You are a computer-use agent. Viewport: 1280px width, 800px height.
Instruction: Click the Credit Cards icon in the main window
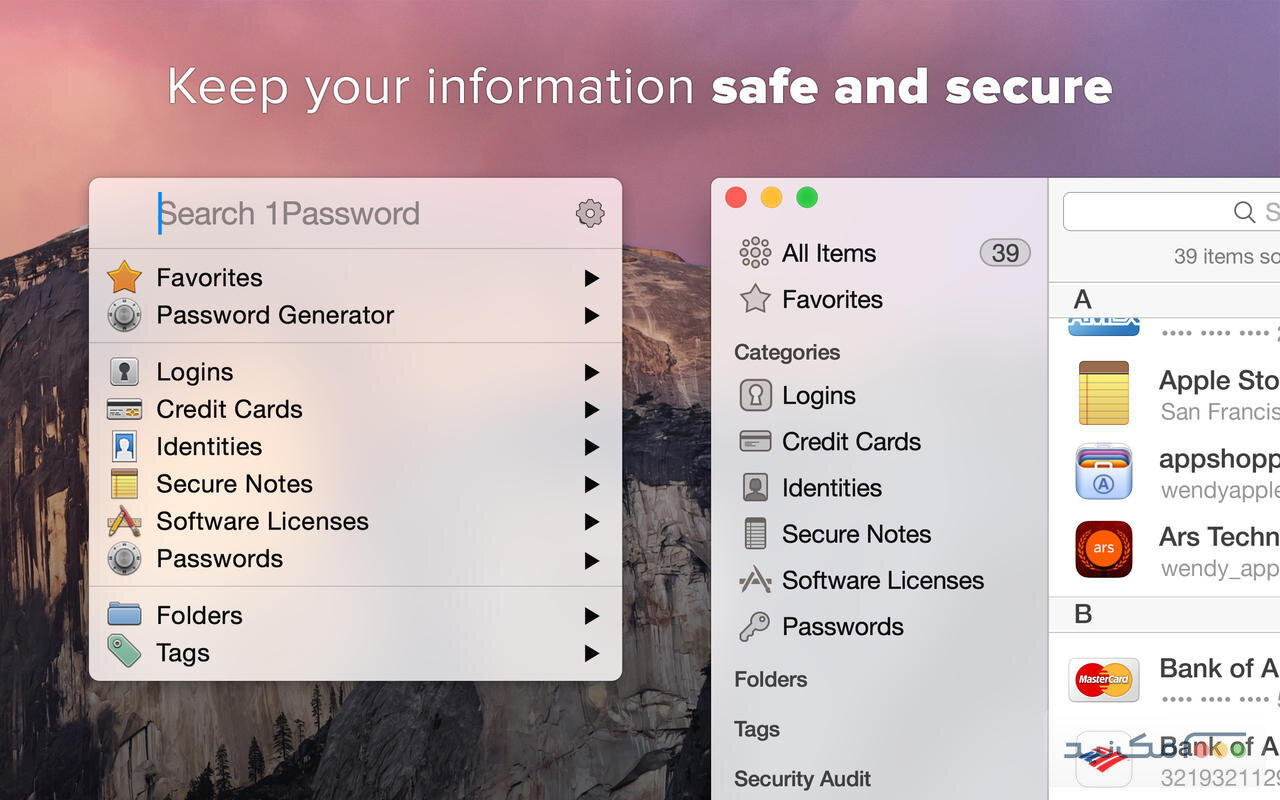(x=755, y=441)
